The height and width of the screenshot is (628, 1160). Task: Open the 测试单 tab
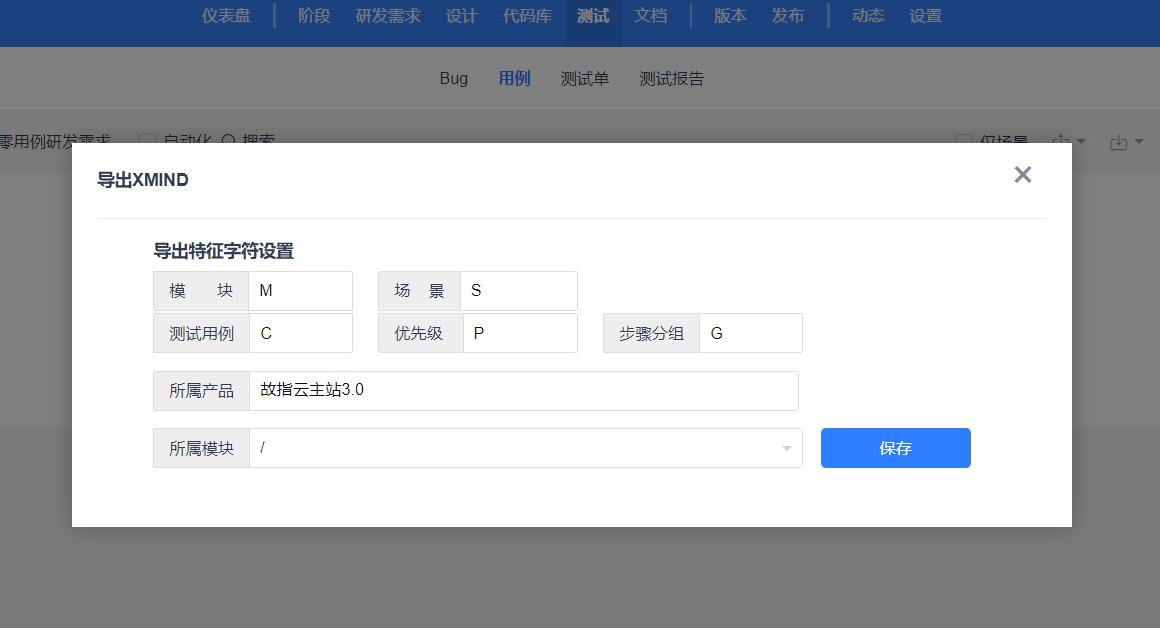(584, 79)
